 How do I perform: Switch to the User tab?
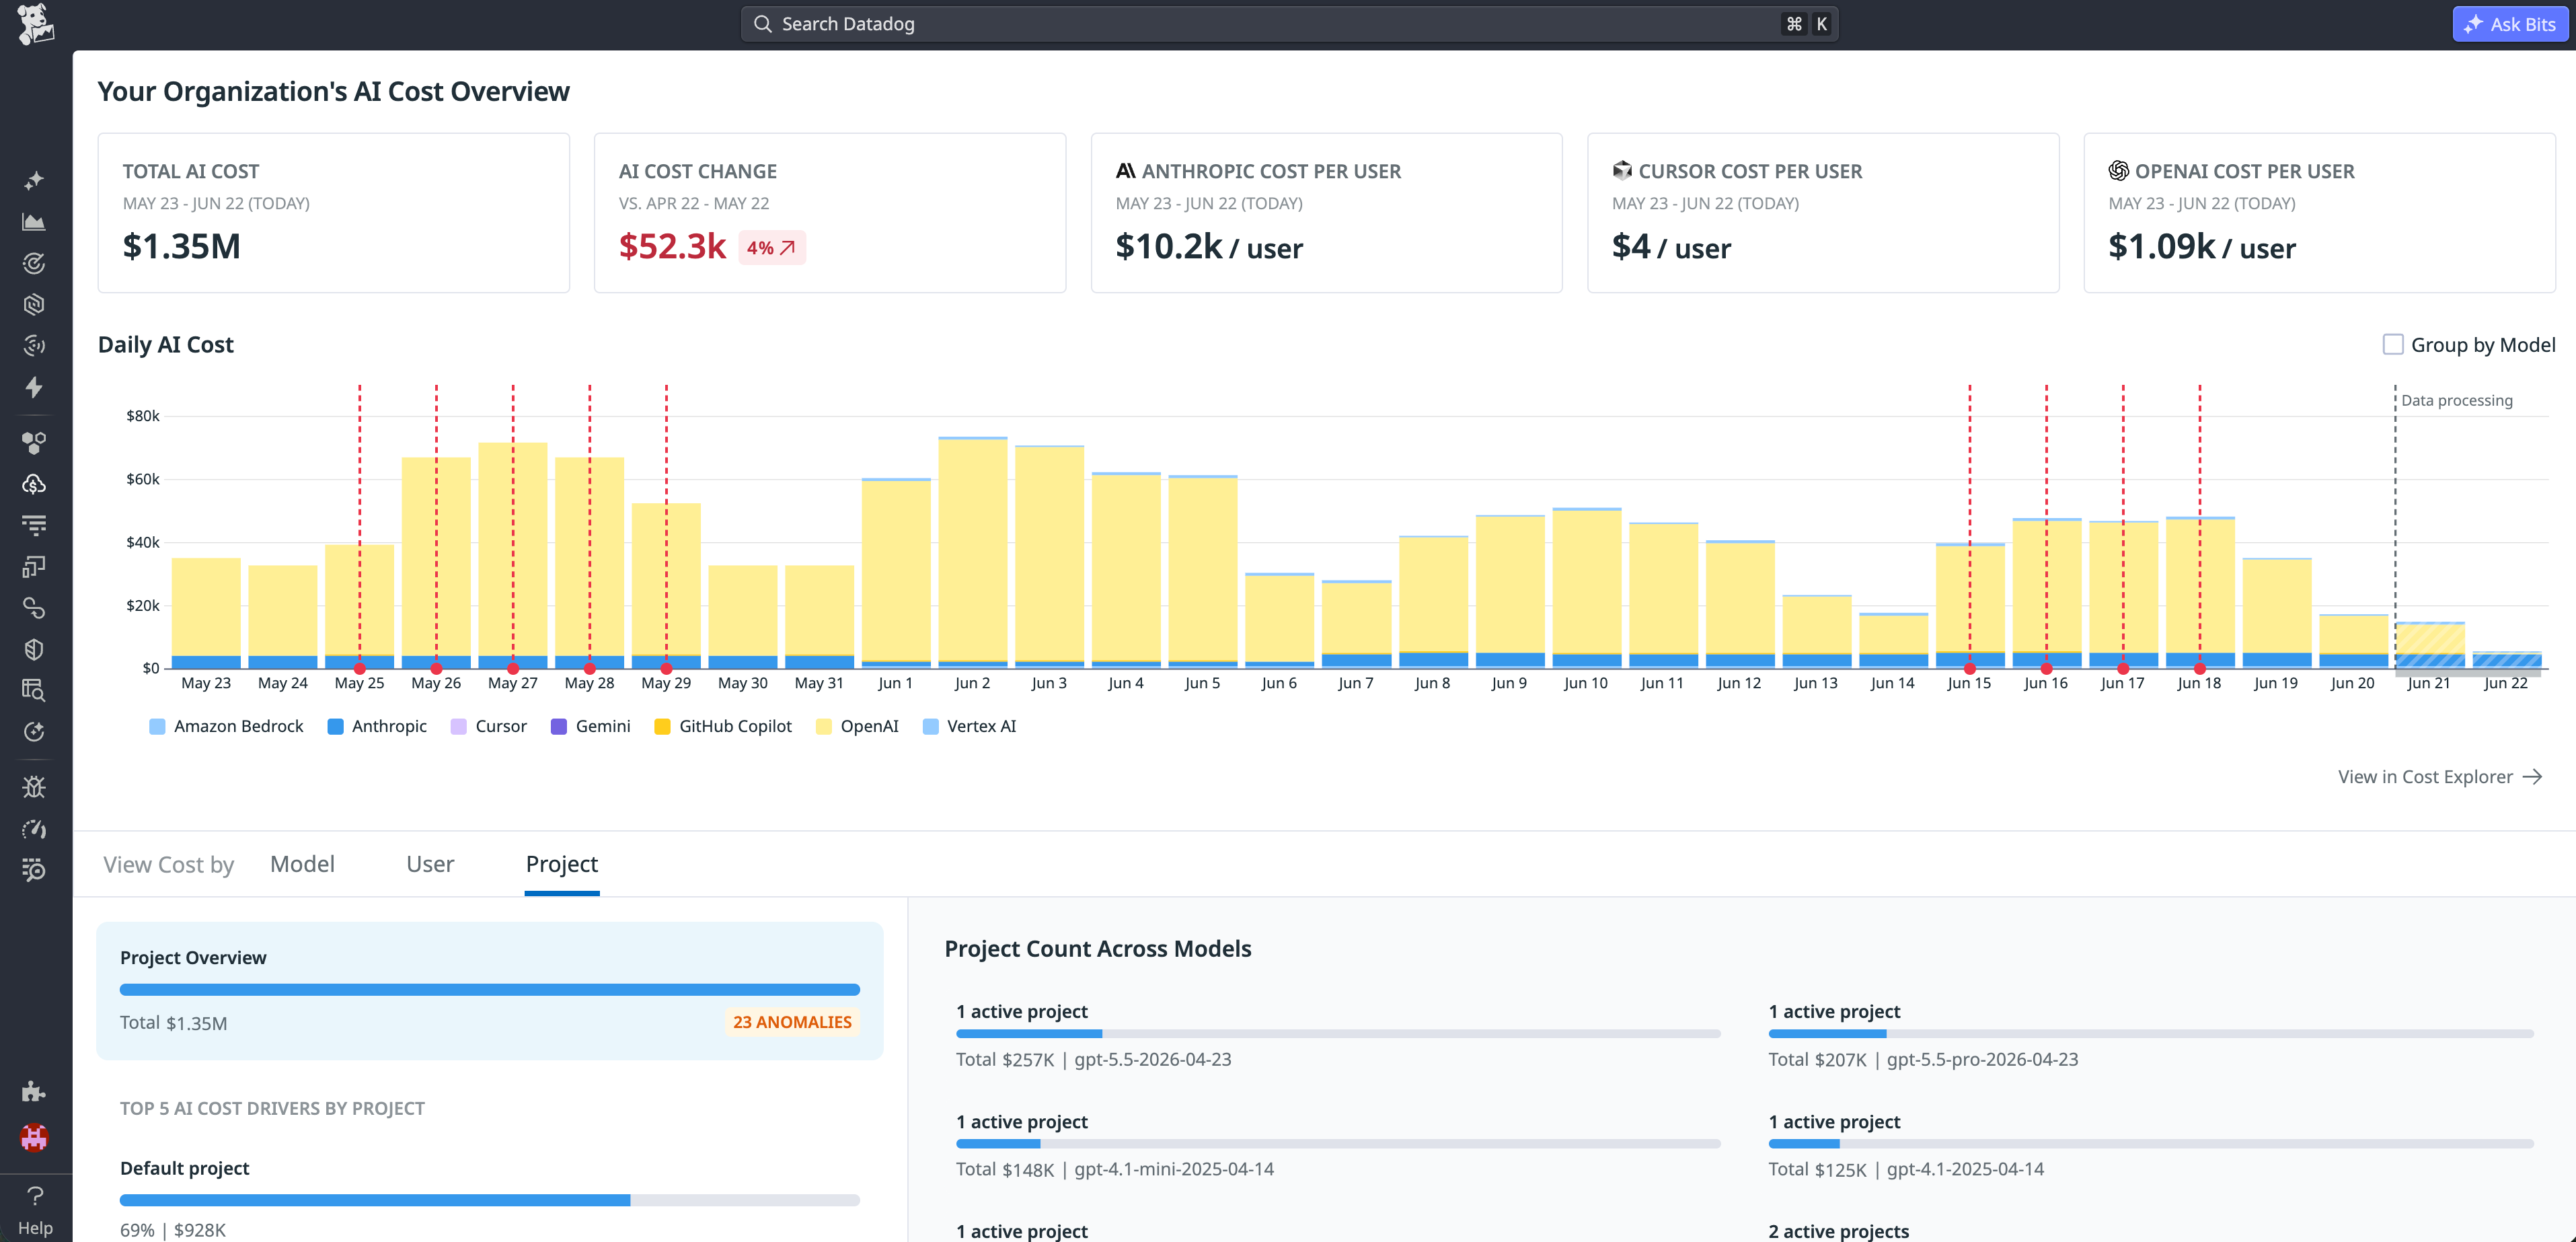tap(430, 864)
